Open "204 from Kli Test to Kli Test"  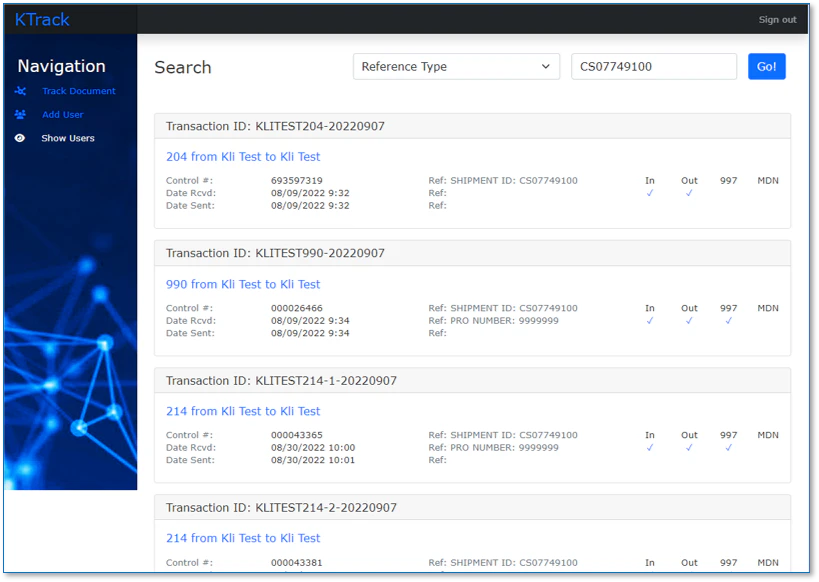(242, 156)
